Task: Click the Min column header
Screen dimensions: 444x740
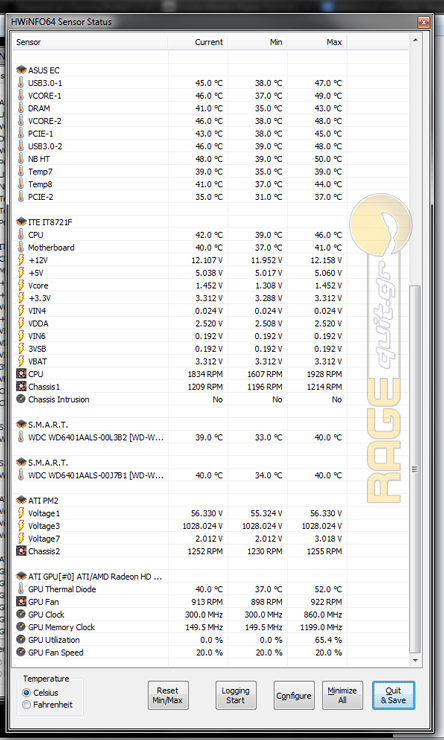Action: 257,42
